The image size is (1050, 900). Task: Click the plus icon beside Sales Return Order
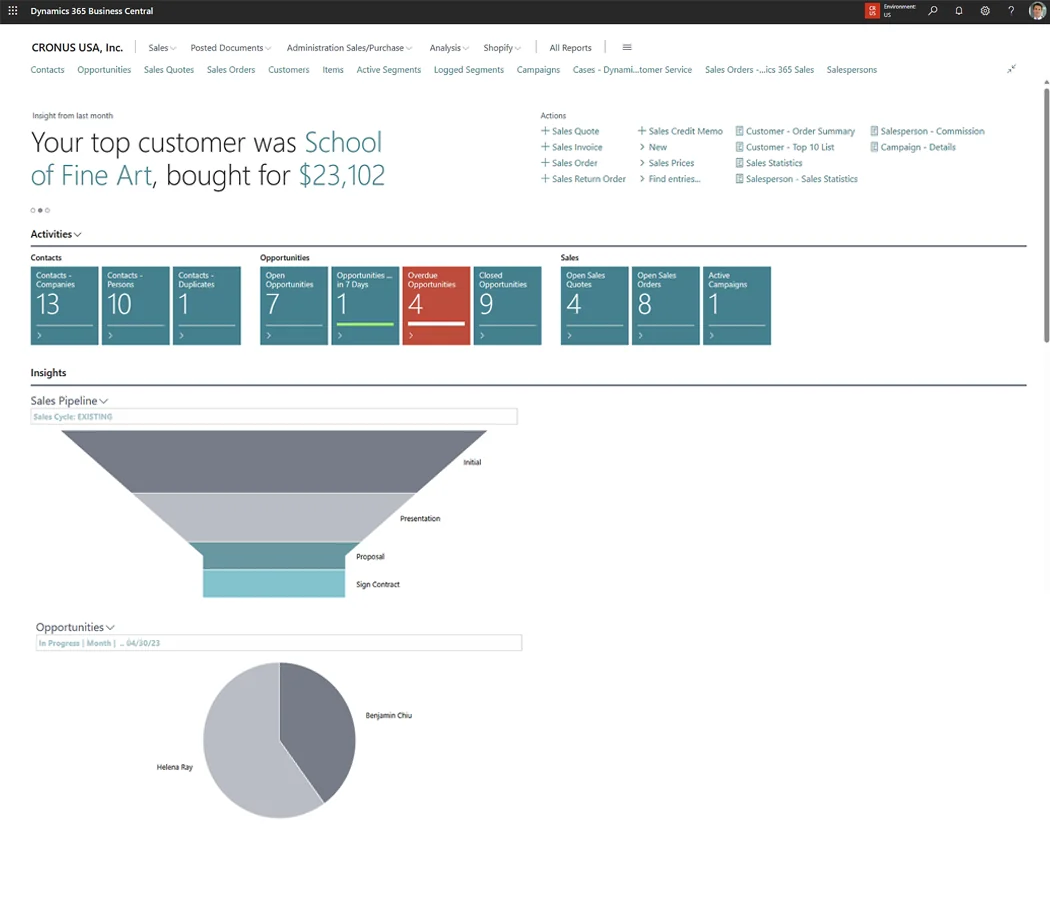[x=545, y=179]
